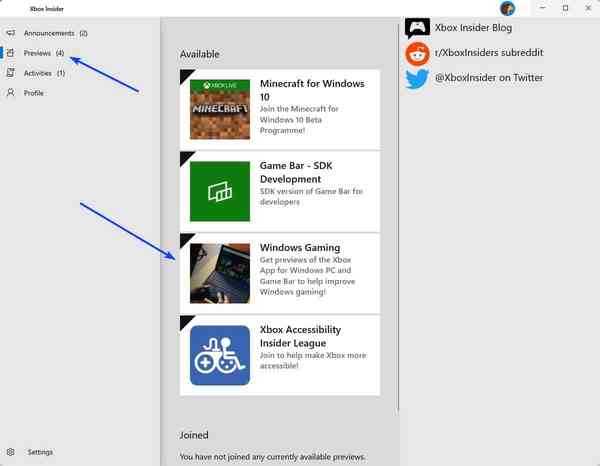Click the Settings gear icon

coord(11,452)
